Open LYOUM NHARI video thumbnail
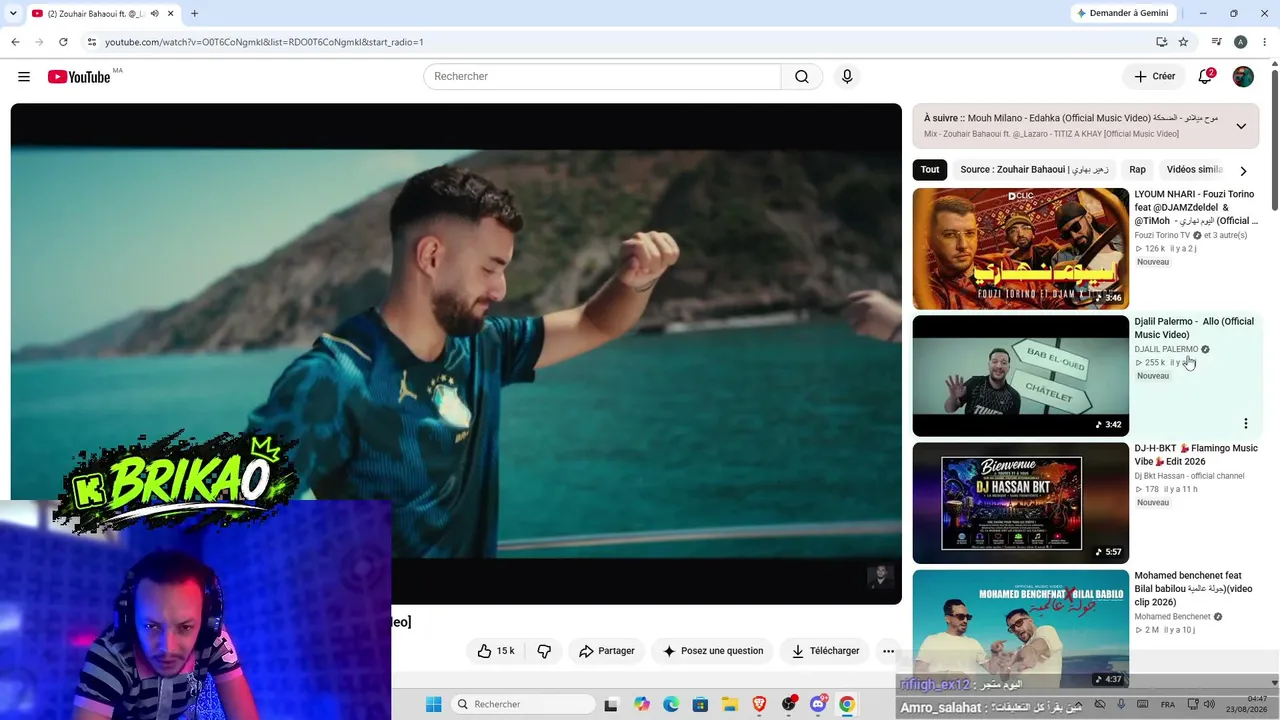1280x720 pixels. pos(1021,249)
